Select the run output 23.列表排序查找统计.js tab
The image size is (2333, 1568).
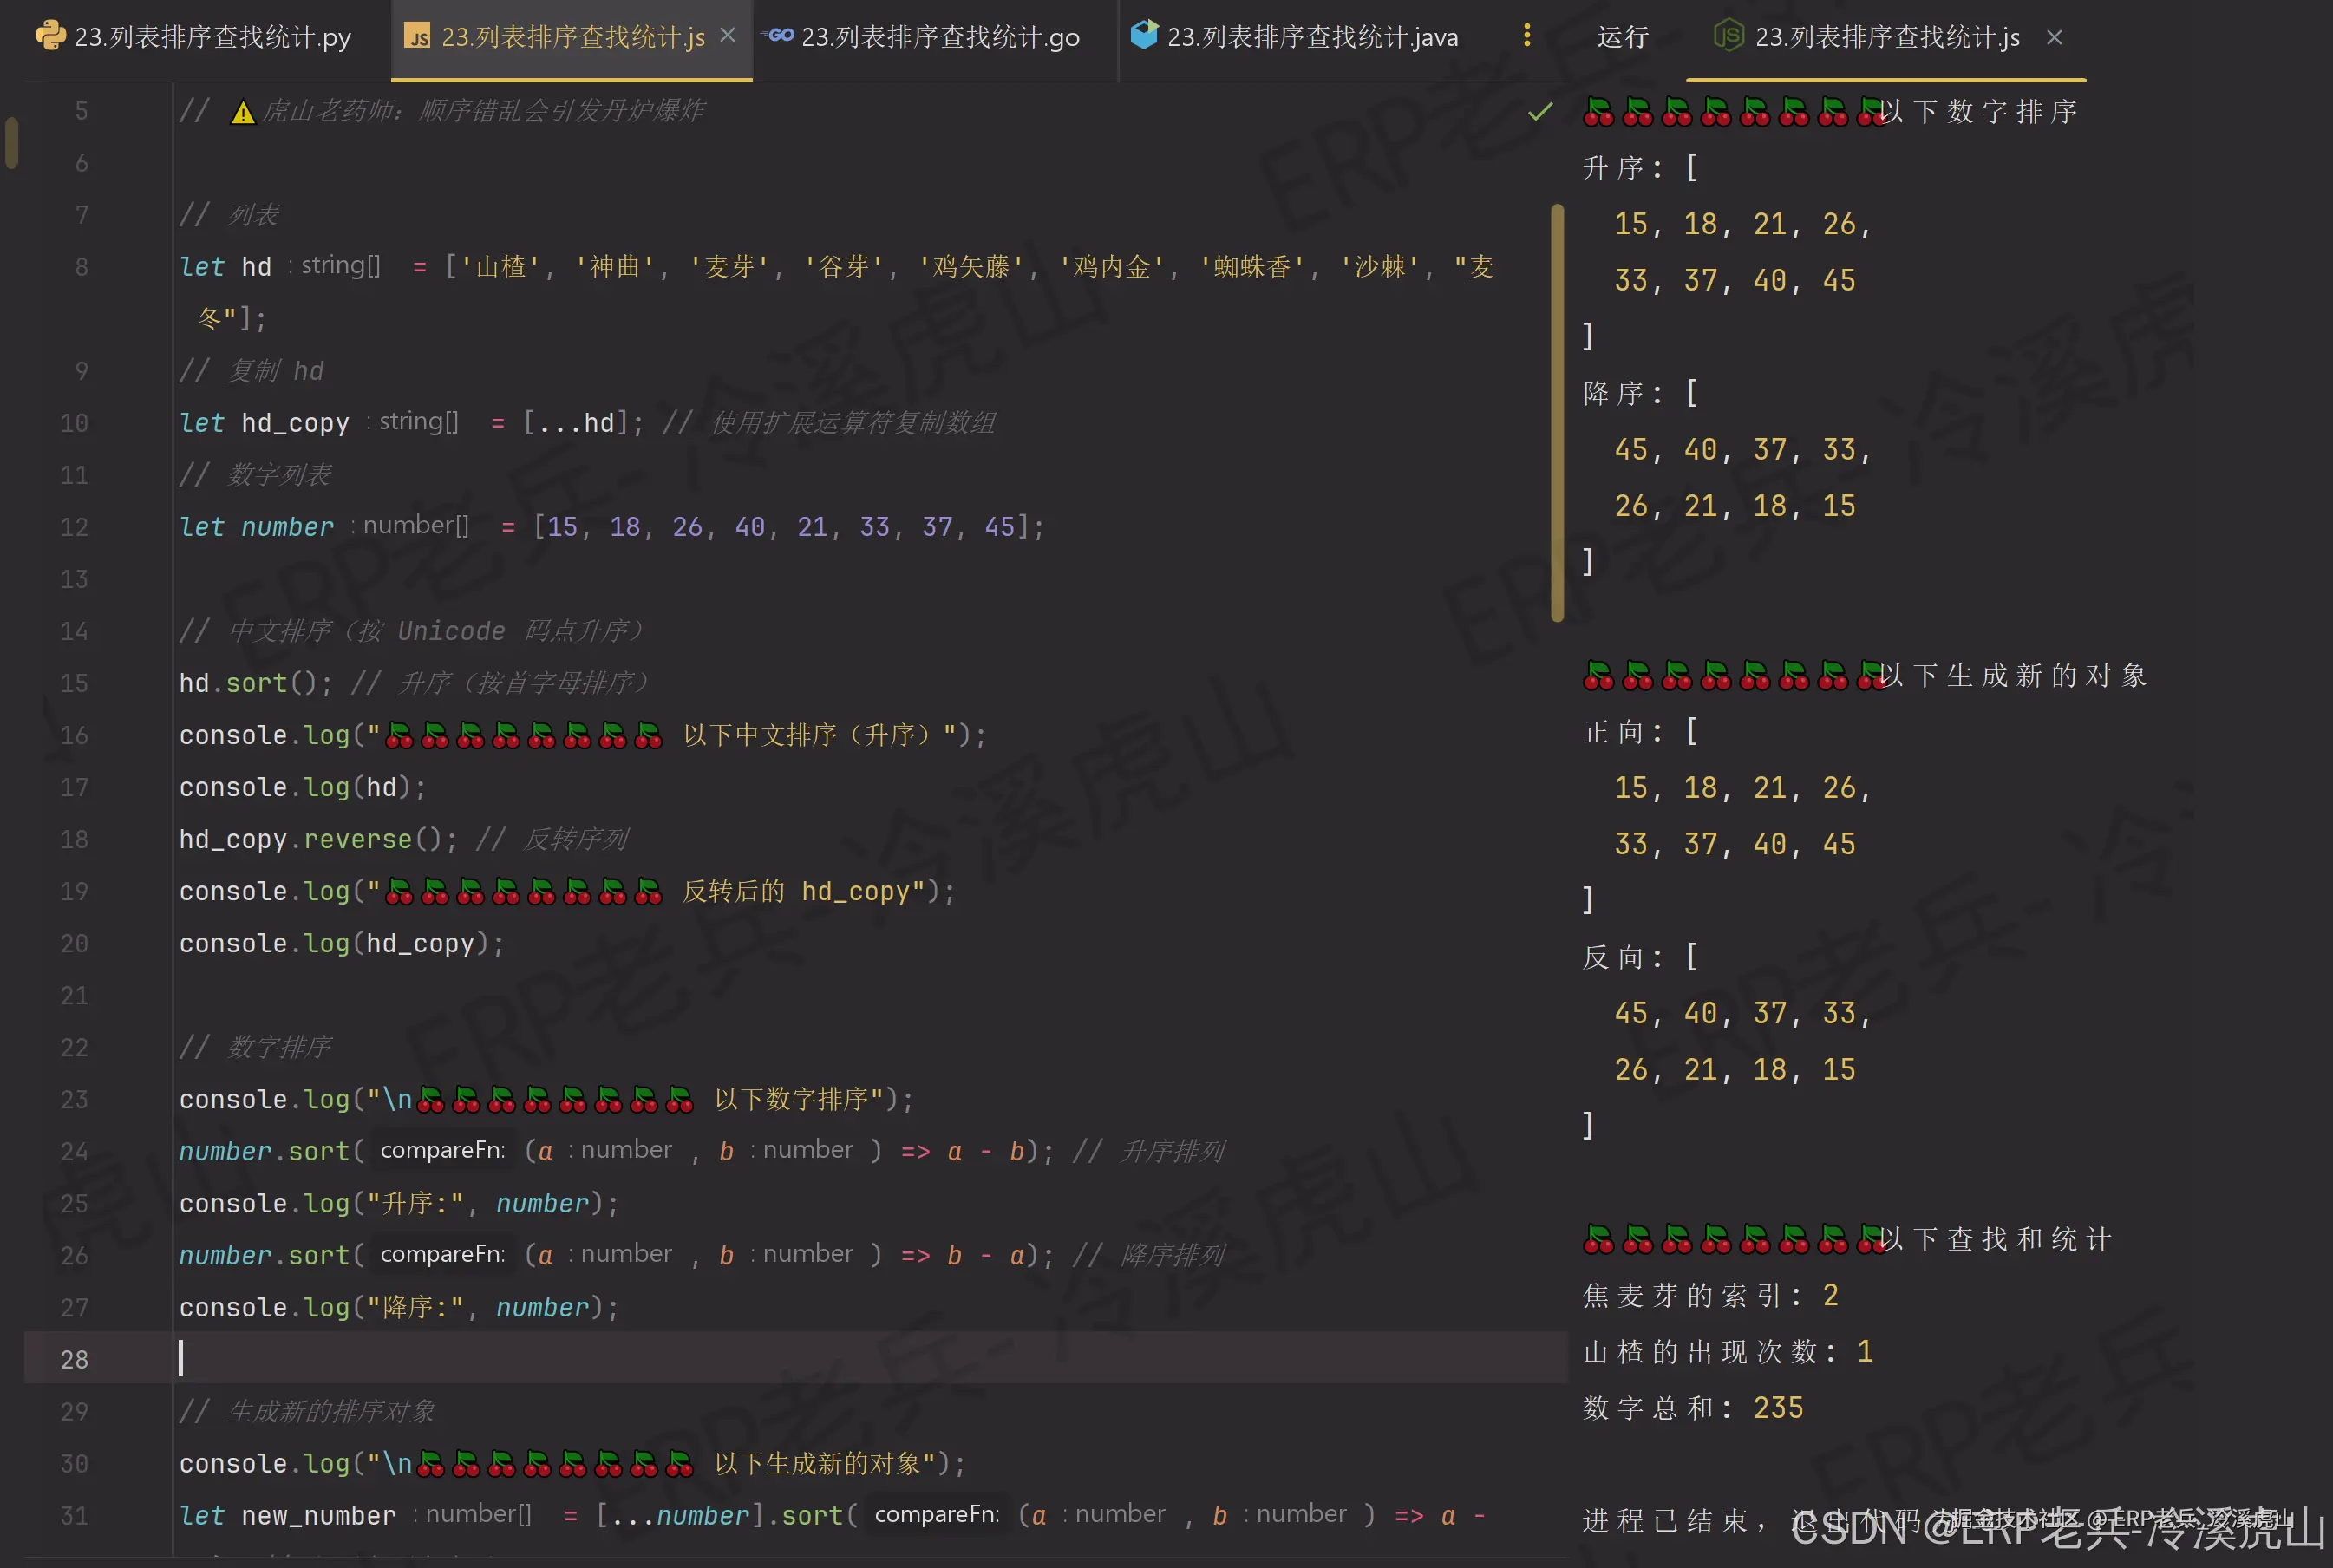[x=1887, y=37]
